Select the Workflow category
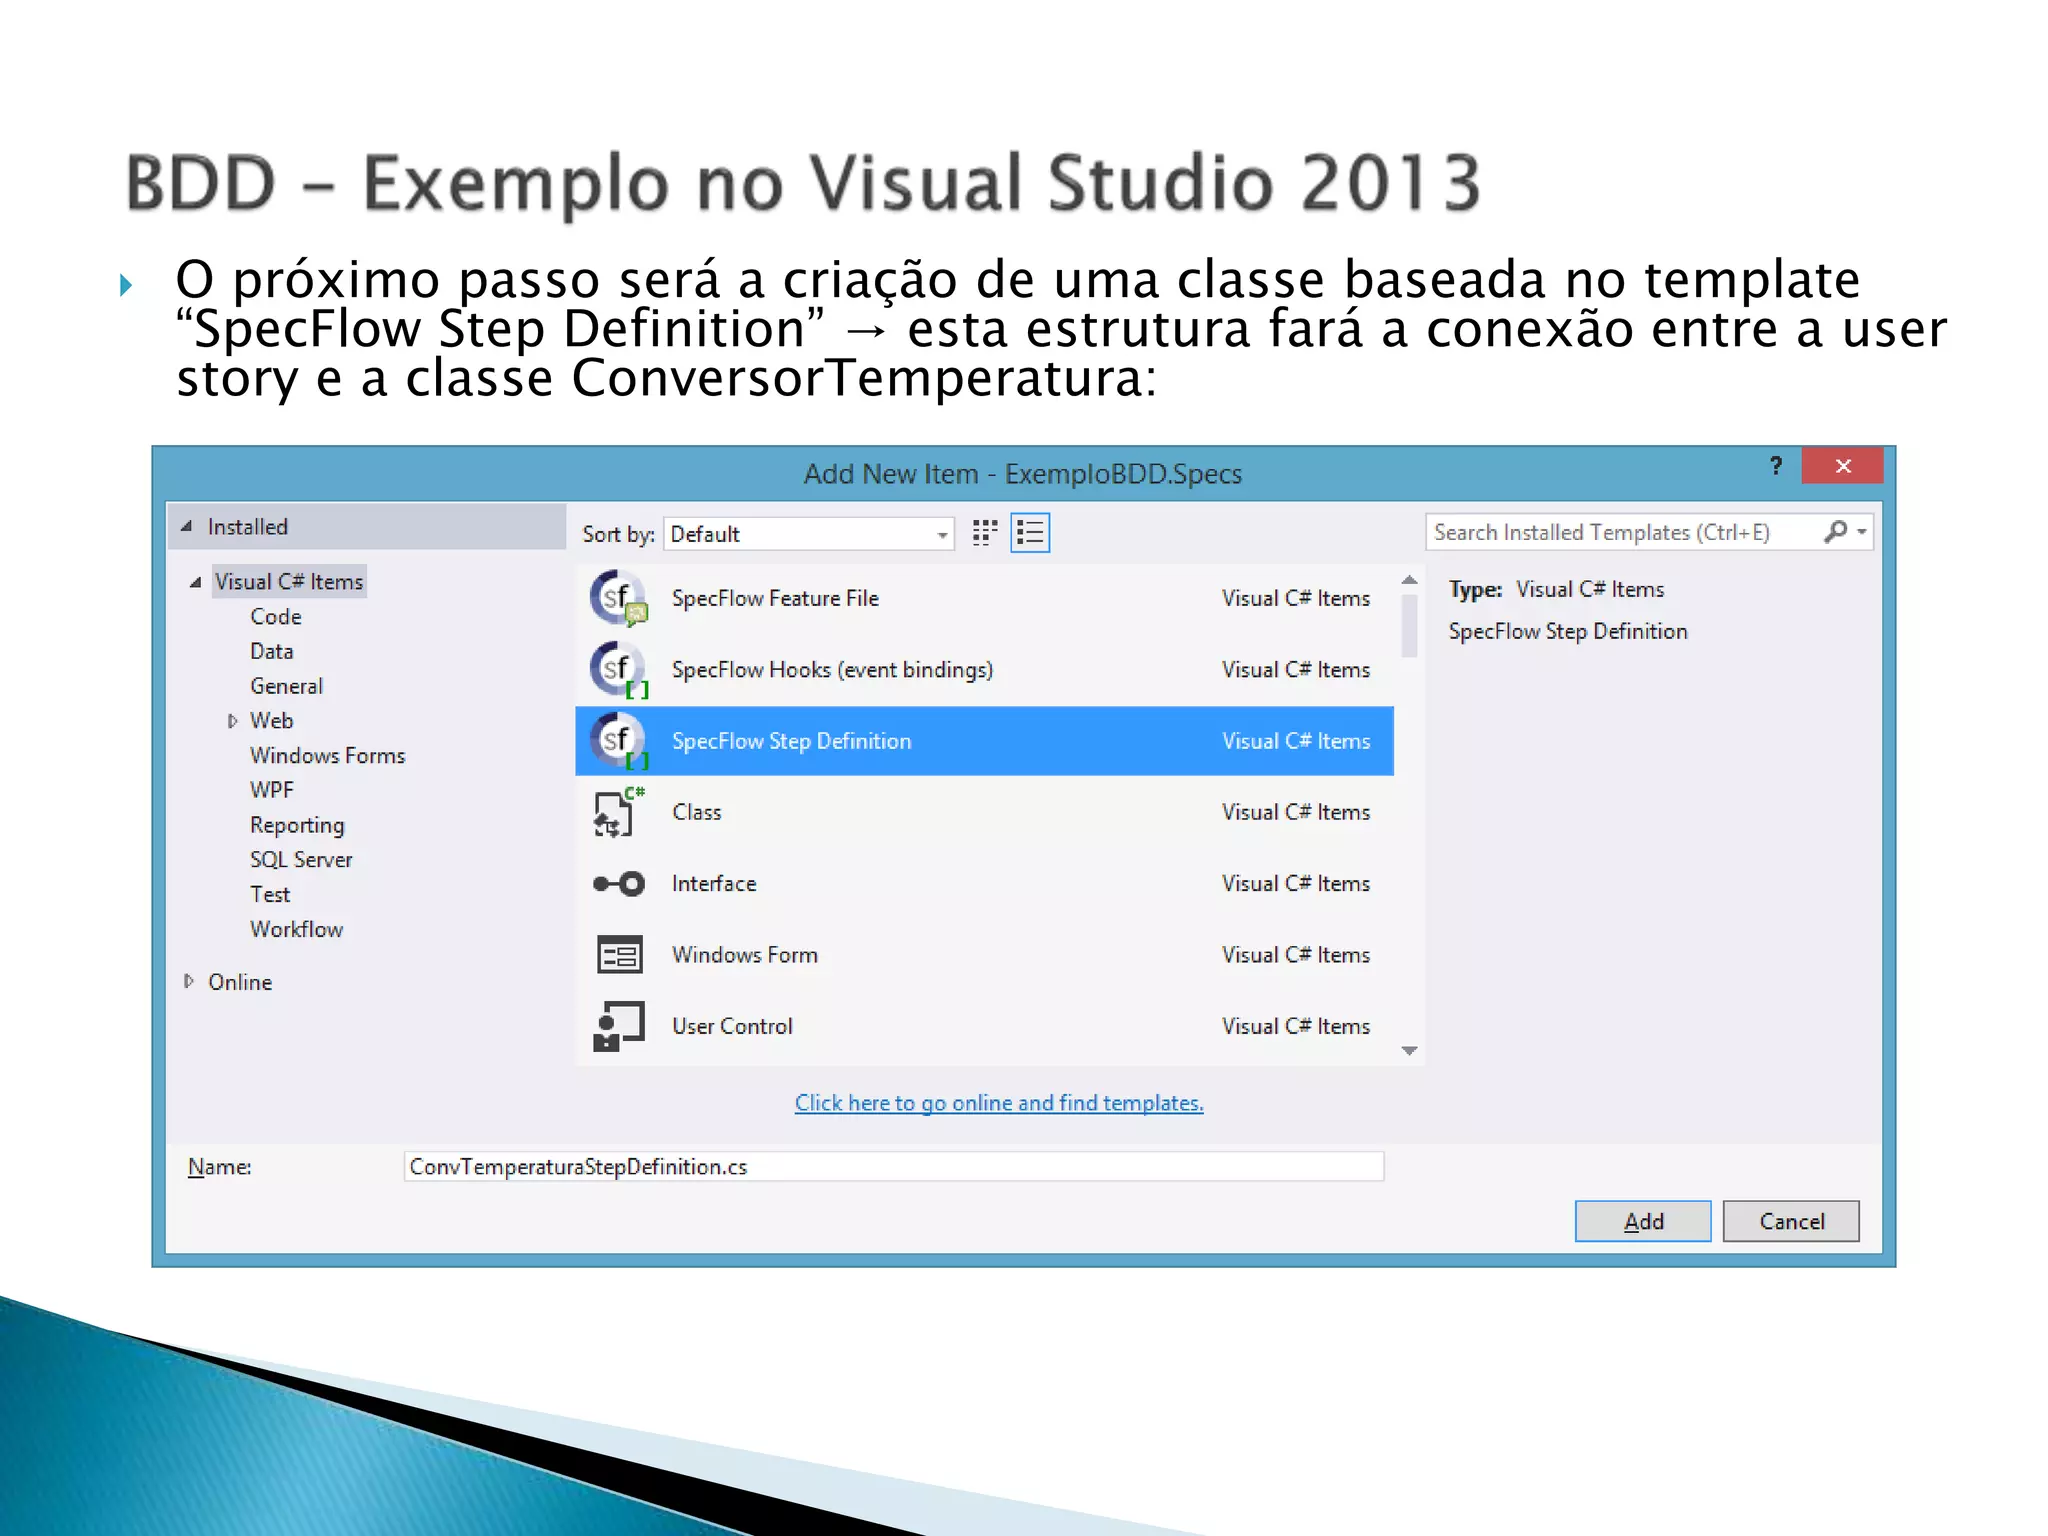 tap(297, 930)
